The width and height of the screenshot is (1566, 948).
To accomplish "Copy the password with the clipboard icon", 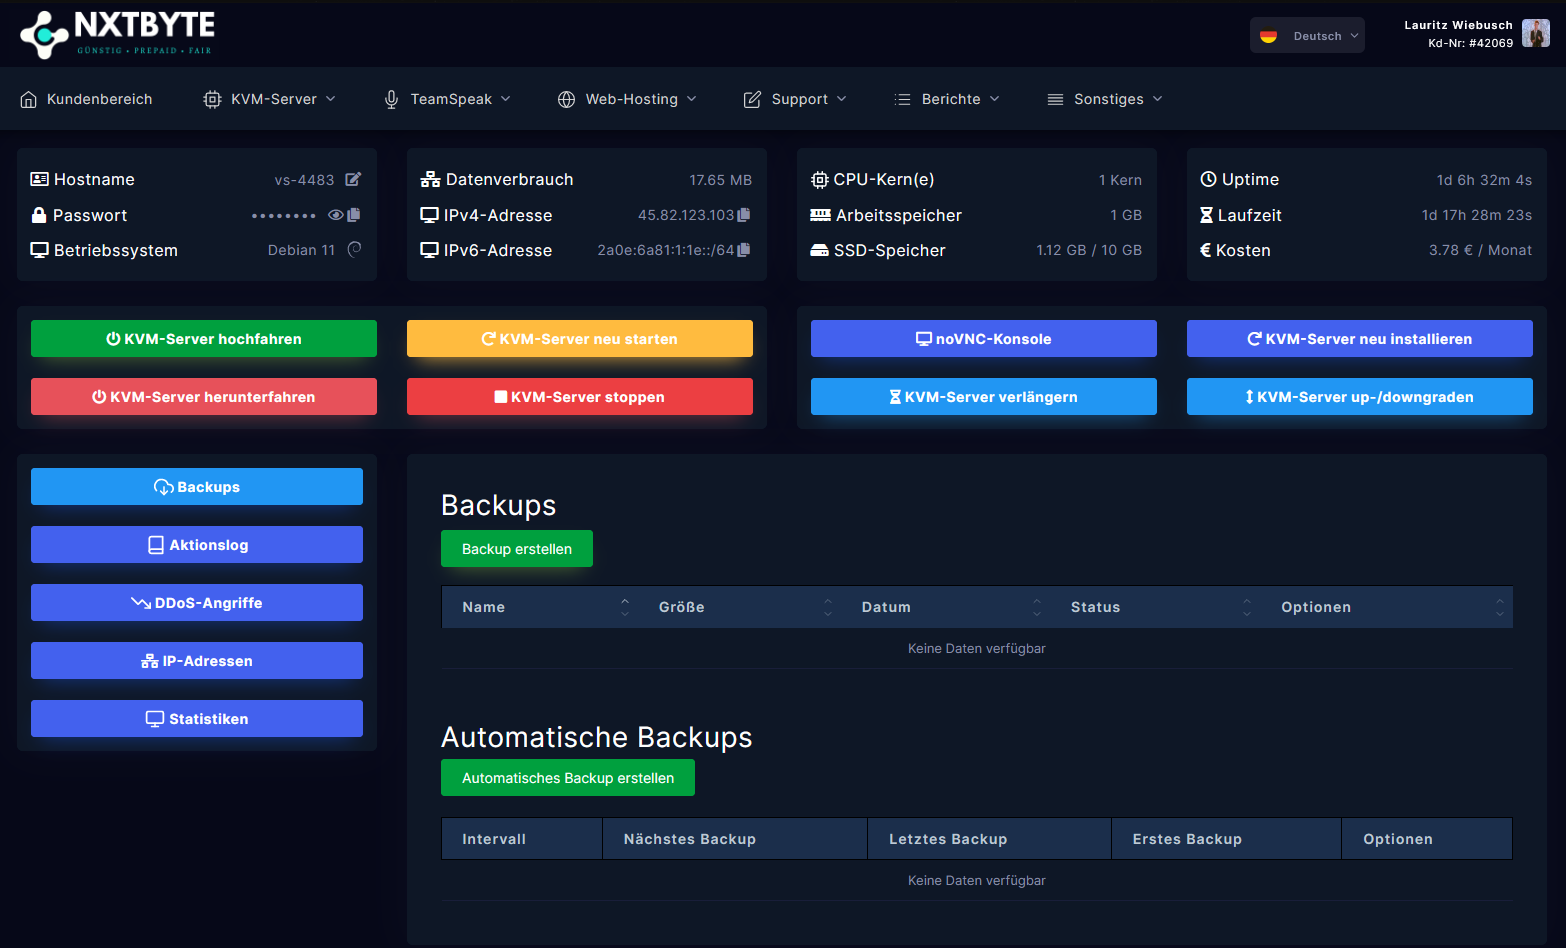I will point(354,215).
